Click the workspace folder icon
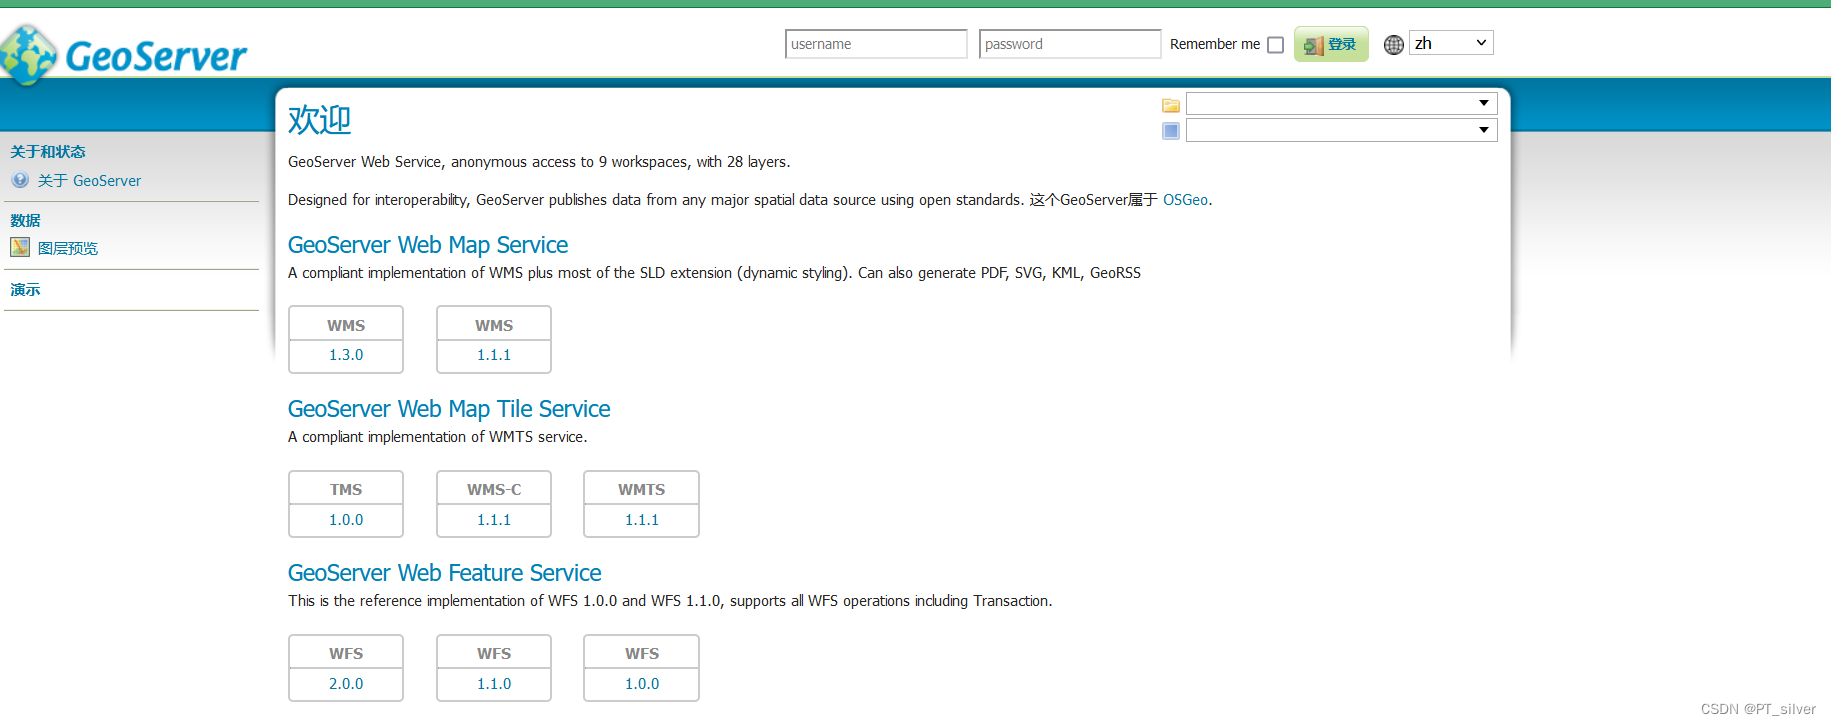 (x=1171, y=105)
